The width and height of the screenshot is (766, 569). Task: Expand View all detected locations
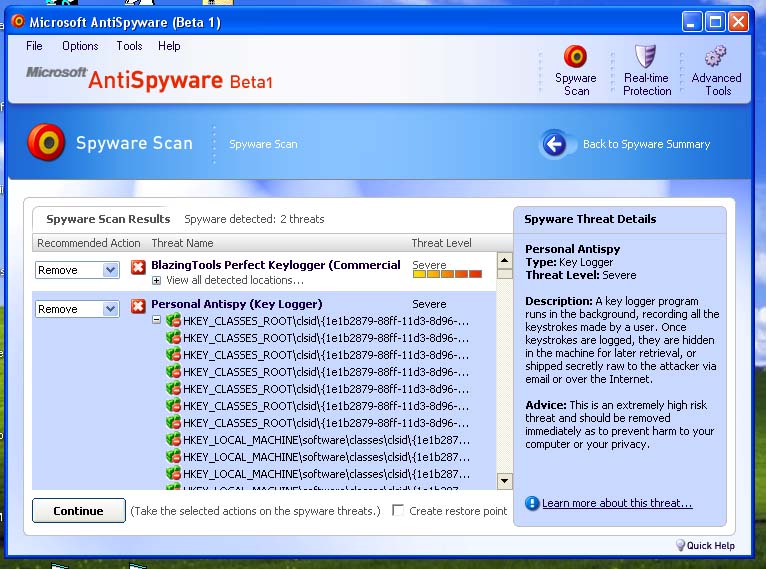pos(157,281)
